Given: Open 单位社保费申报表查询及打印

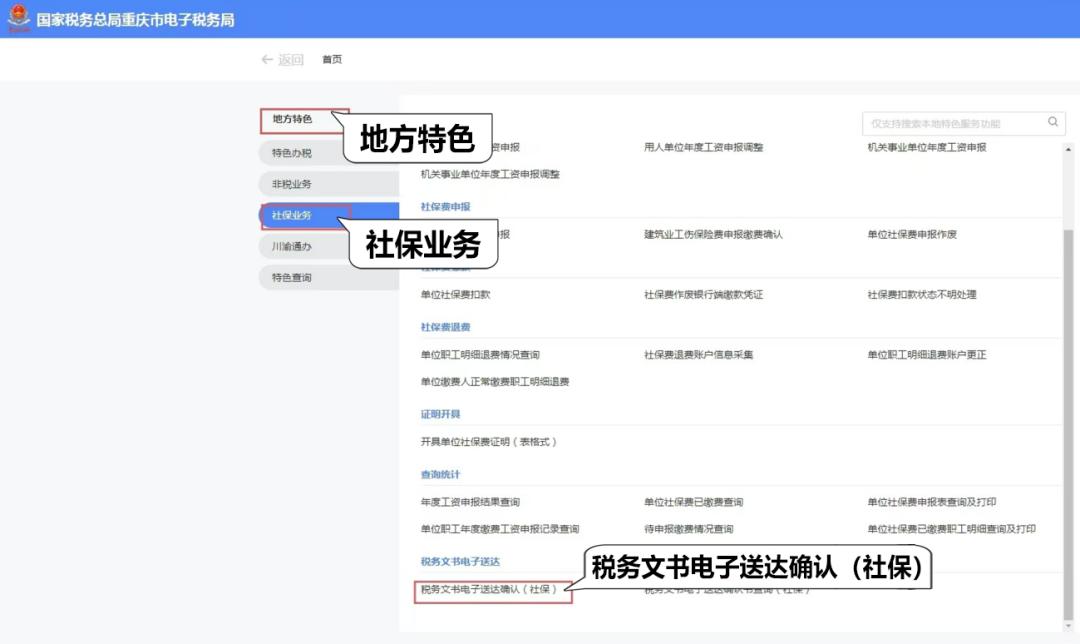Looking at the screenshot, I should (x=931, y=502).
